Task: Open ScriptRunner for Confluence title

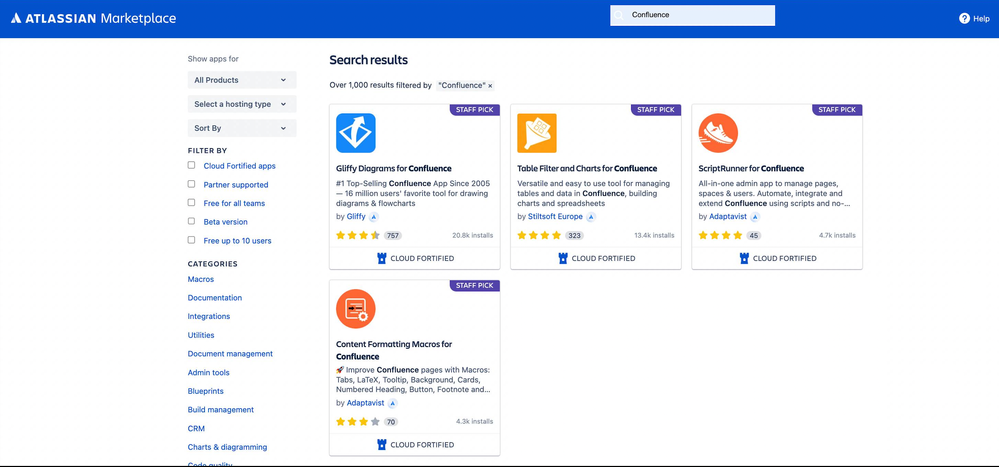Action: [751, 169]
